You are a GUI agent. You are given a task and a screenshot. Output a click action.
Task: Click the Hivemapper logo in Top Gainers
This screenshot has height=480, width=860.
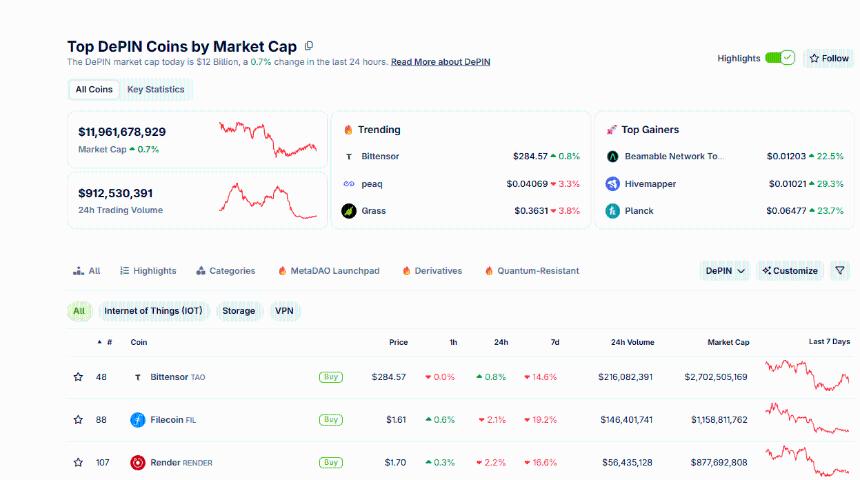click(x=613, y=184)
